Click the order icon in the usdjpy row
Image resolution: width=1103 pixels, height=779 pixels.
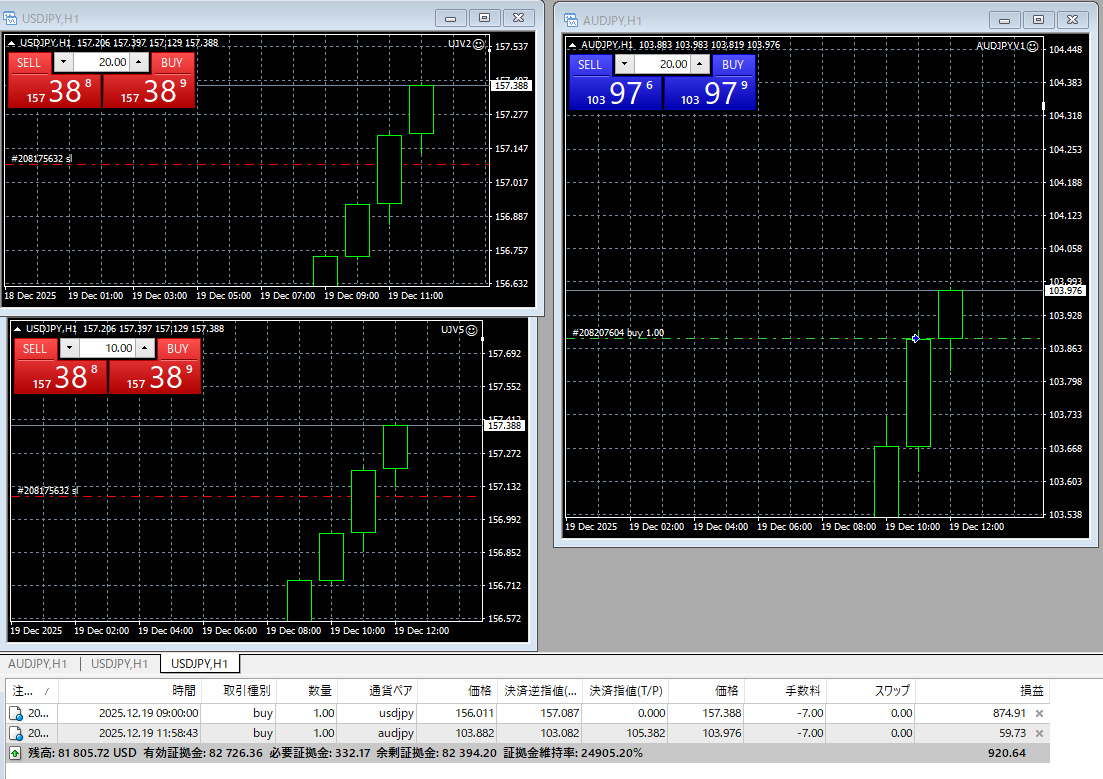click(16, 713)
